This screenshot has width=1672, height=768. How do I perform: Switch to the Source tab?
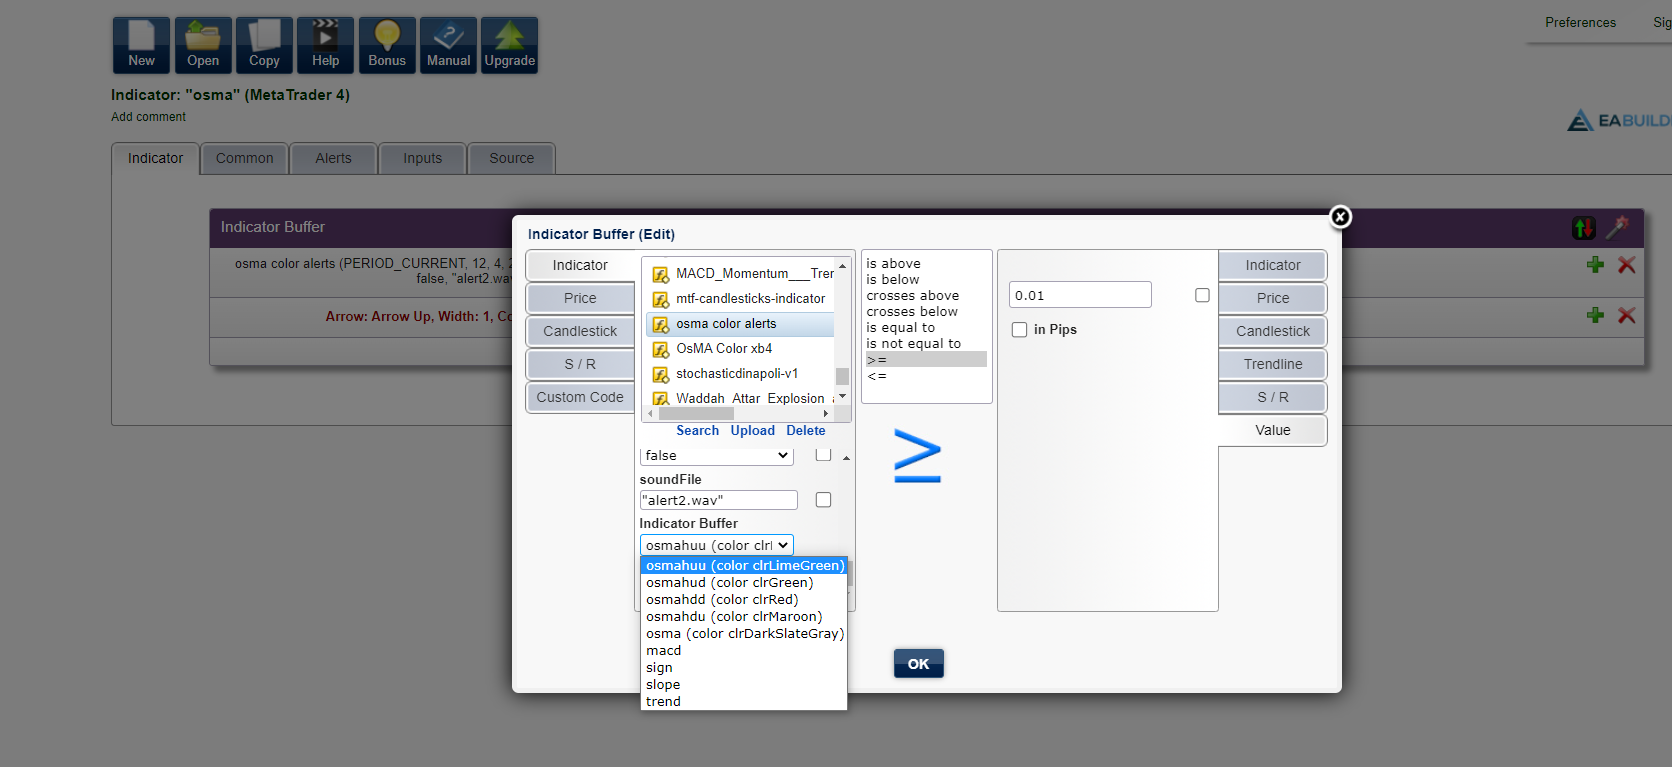(x=511, y=158)
